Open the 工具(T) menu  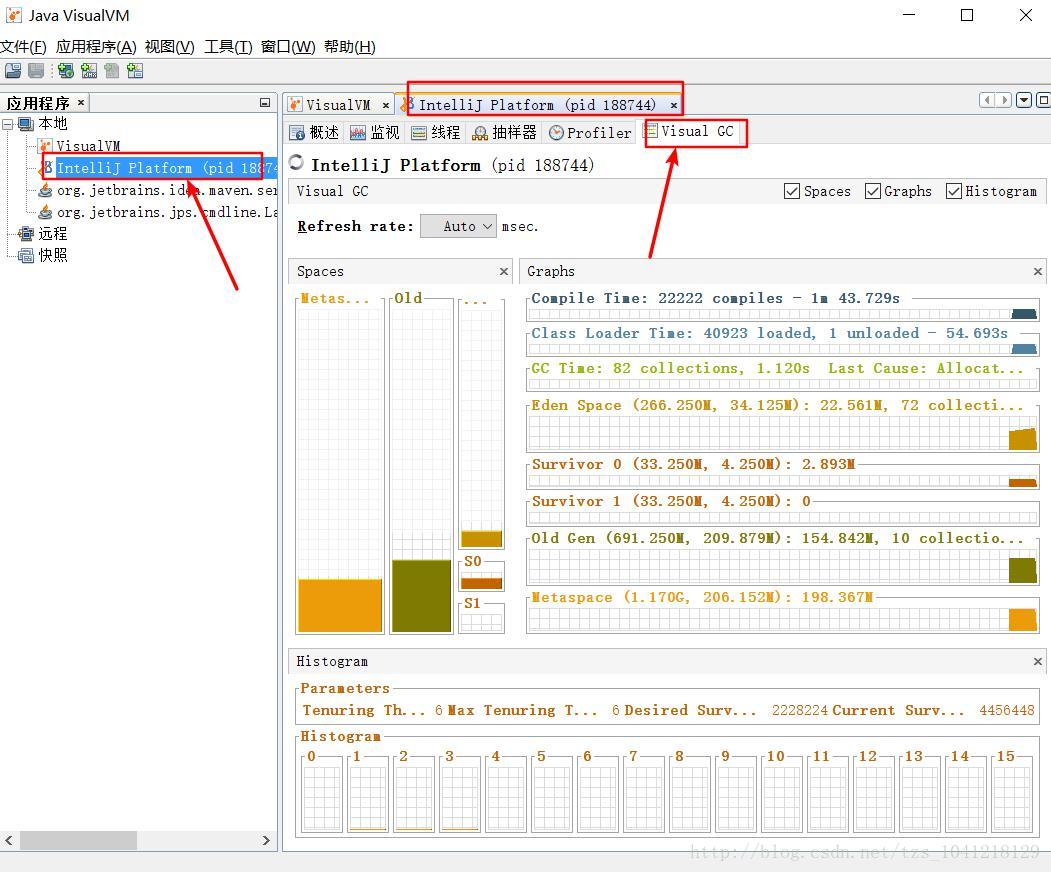click(x=229, y=47)
